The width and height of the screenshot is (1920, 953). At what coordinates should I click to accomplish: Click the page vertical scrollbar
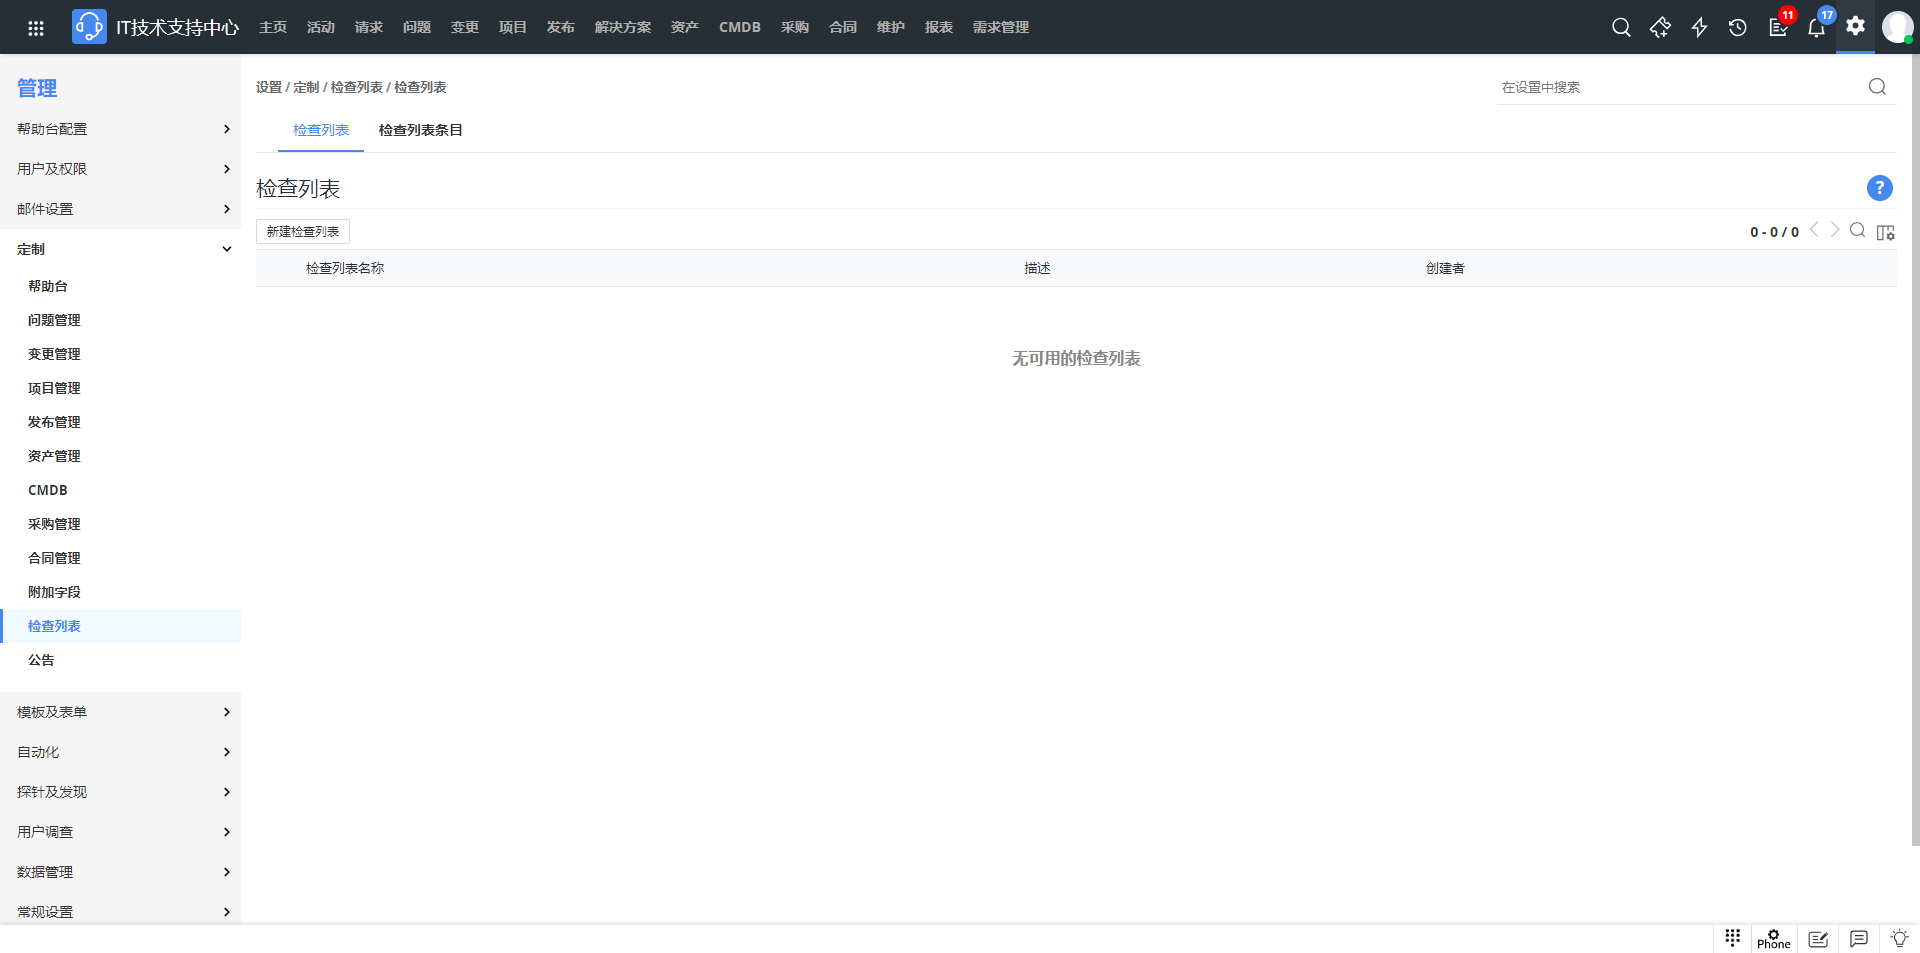coord(1915,450)
